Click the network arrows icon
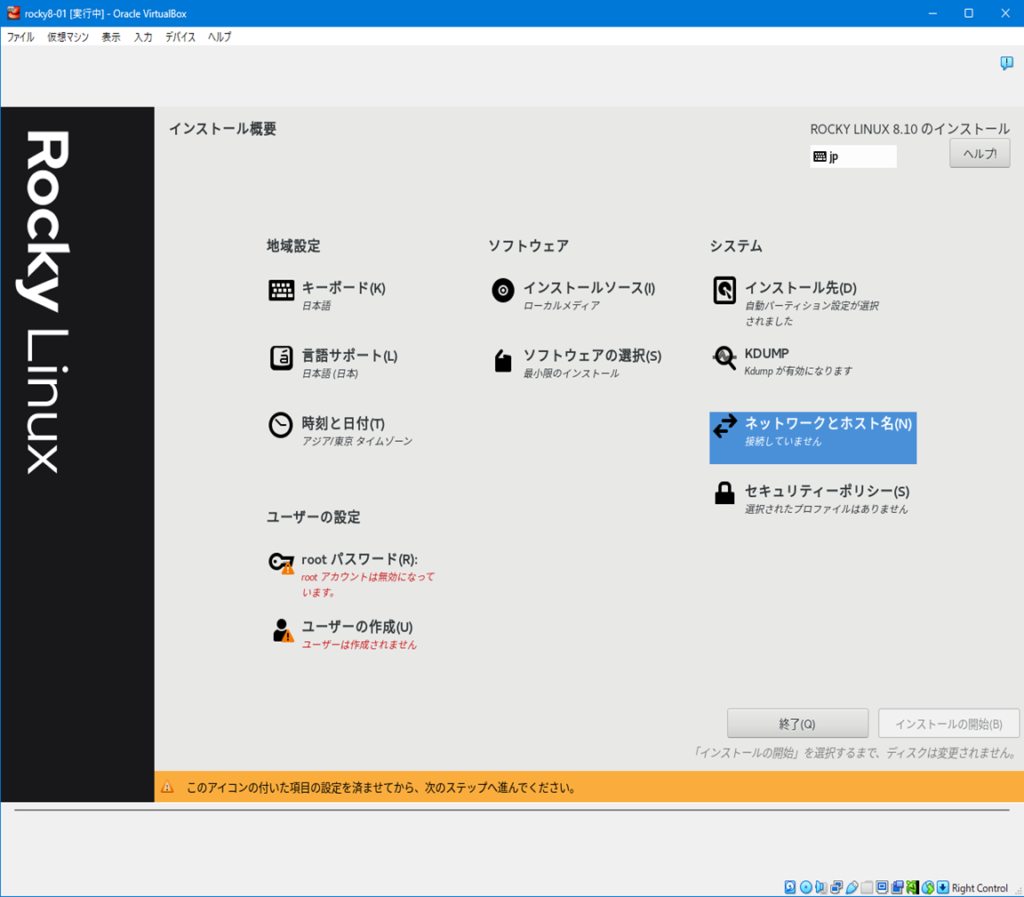Viewport: 1024px width, 897px height. (x=725, y=426)
